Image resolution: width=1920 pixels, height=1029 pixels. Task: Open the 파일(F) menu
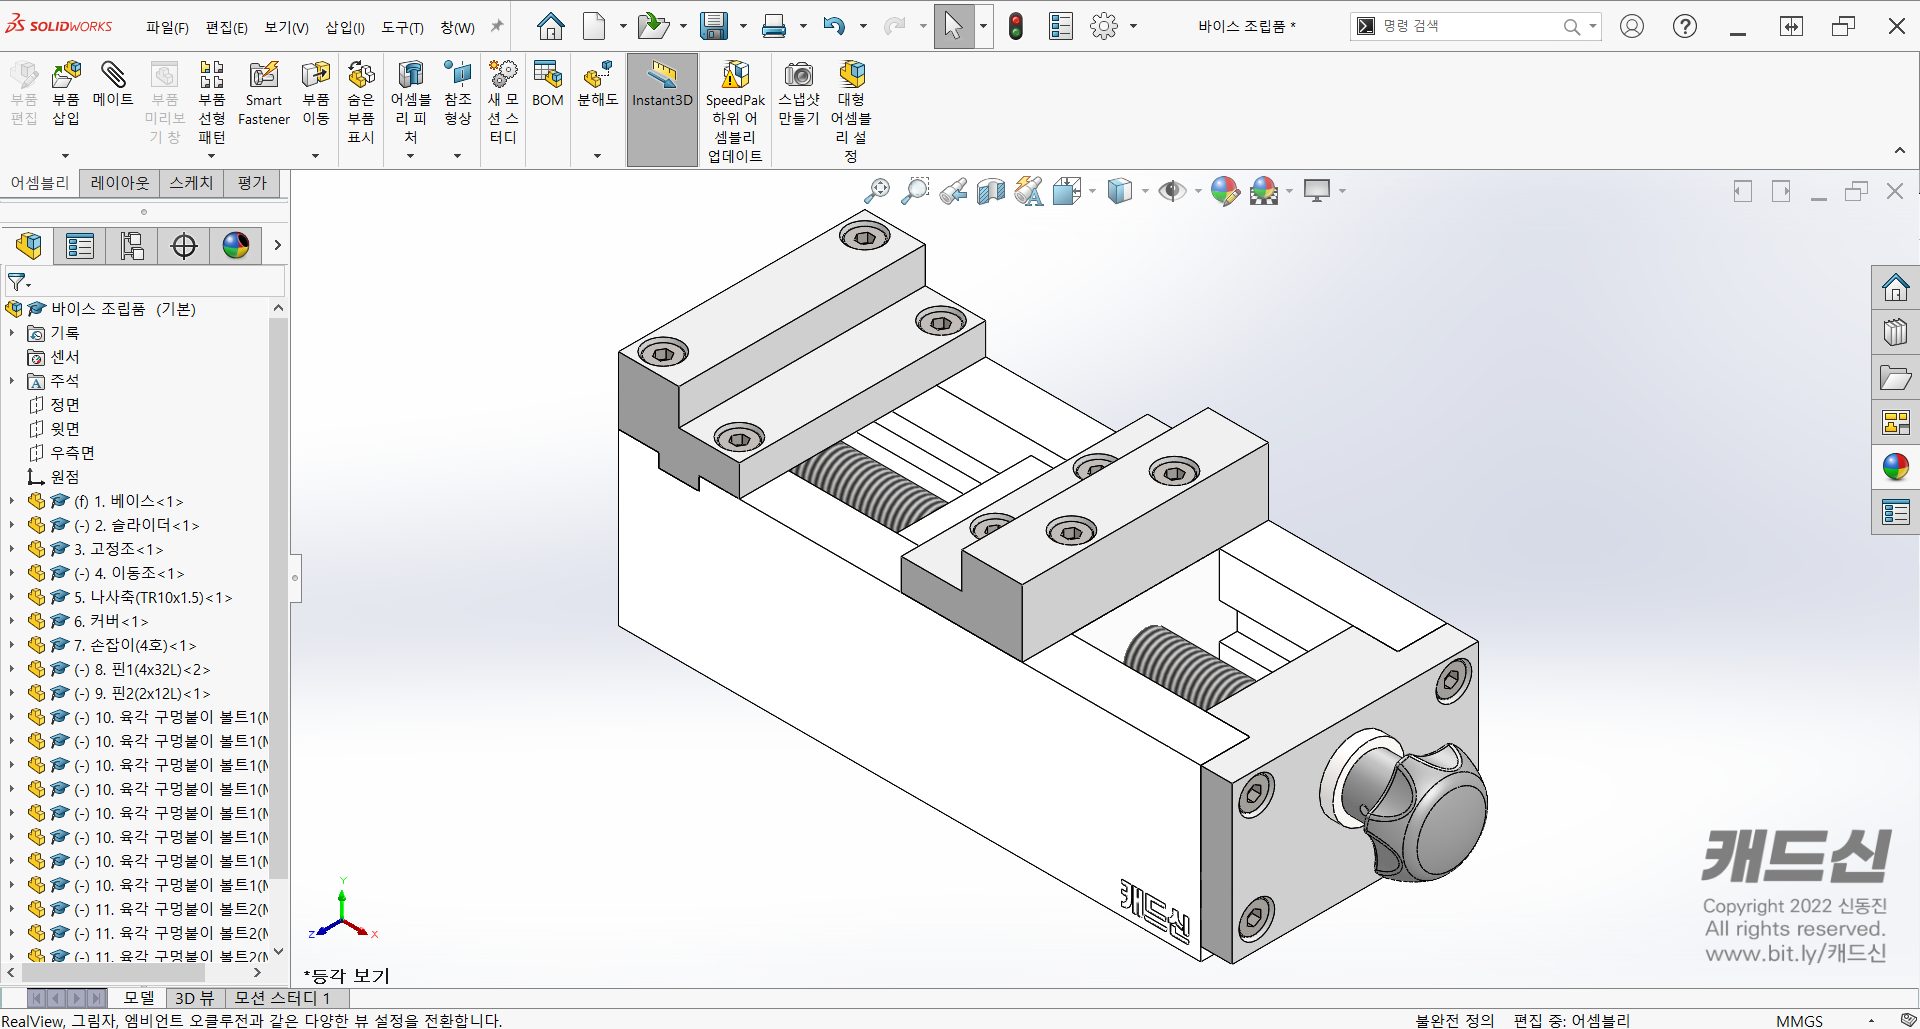[x=167, y=27]
